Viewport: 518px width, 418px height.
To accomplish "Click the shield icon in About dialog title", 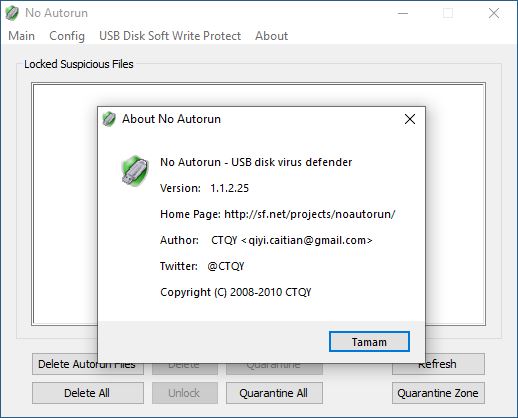I will (x=109, y=119).
